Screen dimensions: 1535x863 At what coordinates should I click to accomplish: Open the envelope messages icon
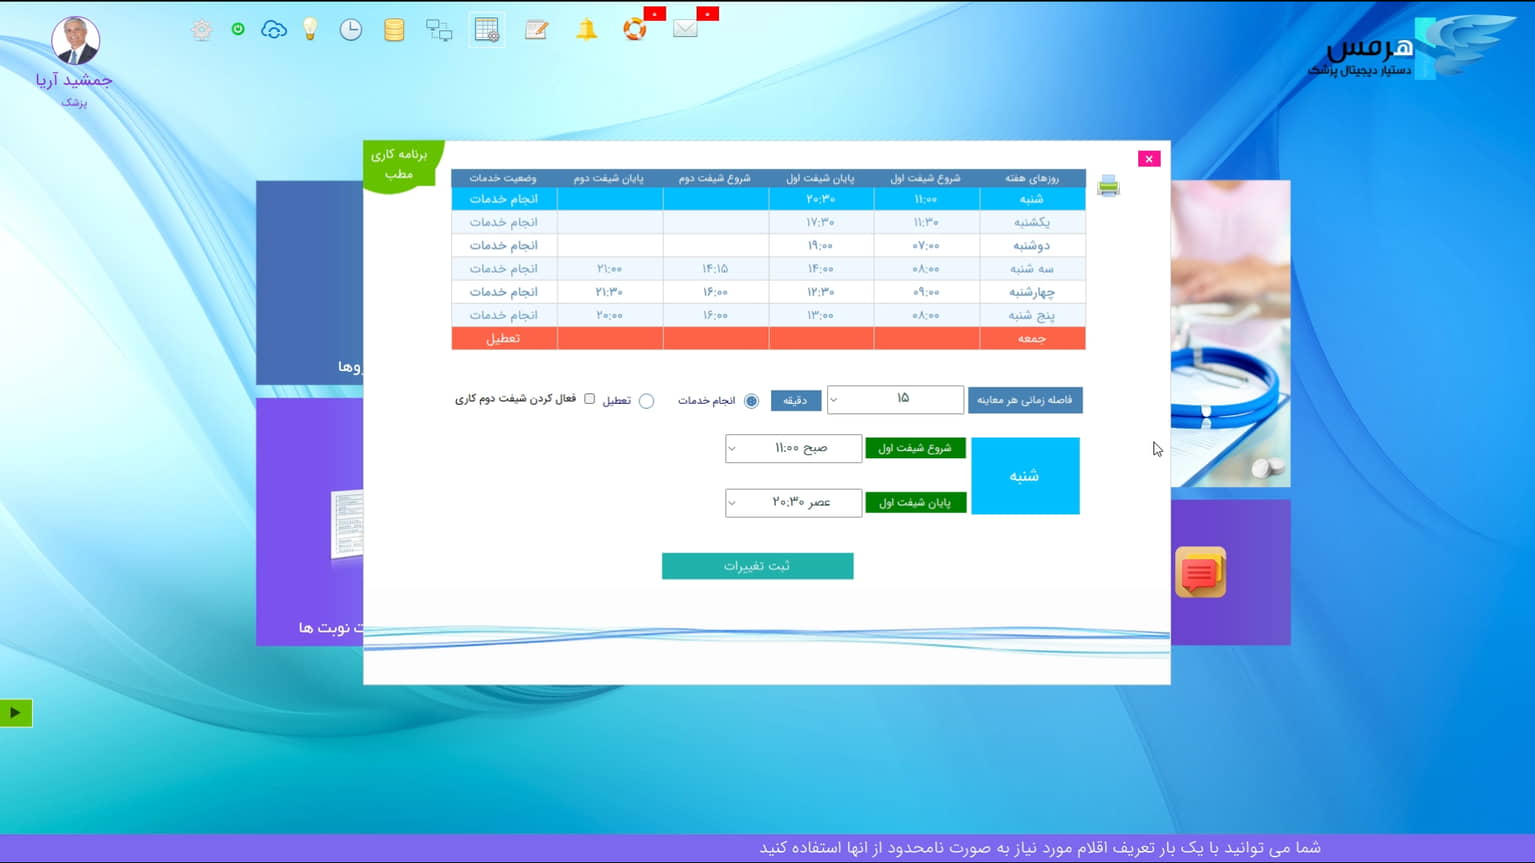pyautogui.click(x=686, y=29)
